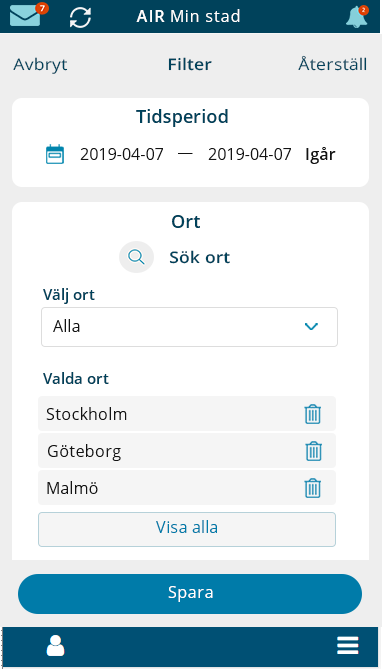Choose the Igår quick period option
The width and height of the screenshot is (382, 669).
[x=320, y=155]
